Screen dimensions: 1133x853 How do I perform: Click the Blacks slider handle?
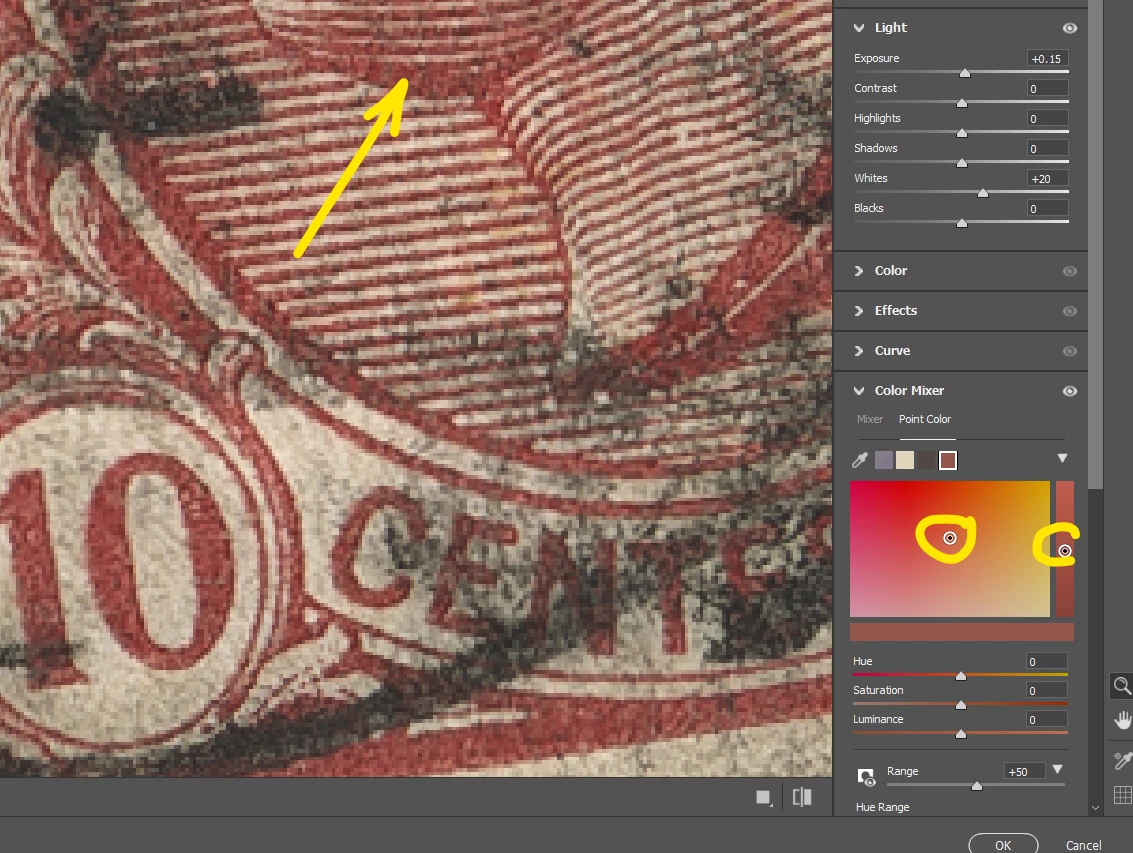coord(962,223)
